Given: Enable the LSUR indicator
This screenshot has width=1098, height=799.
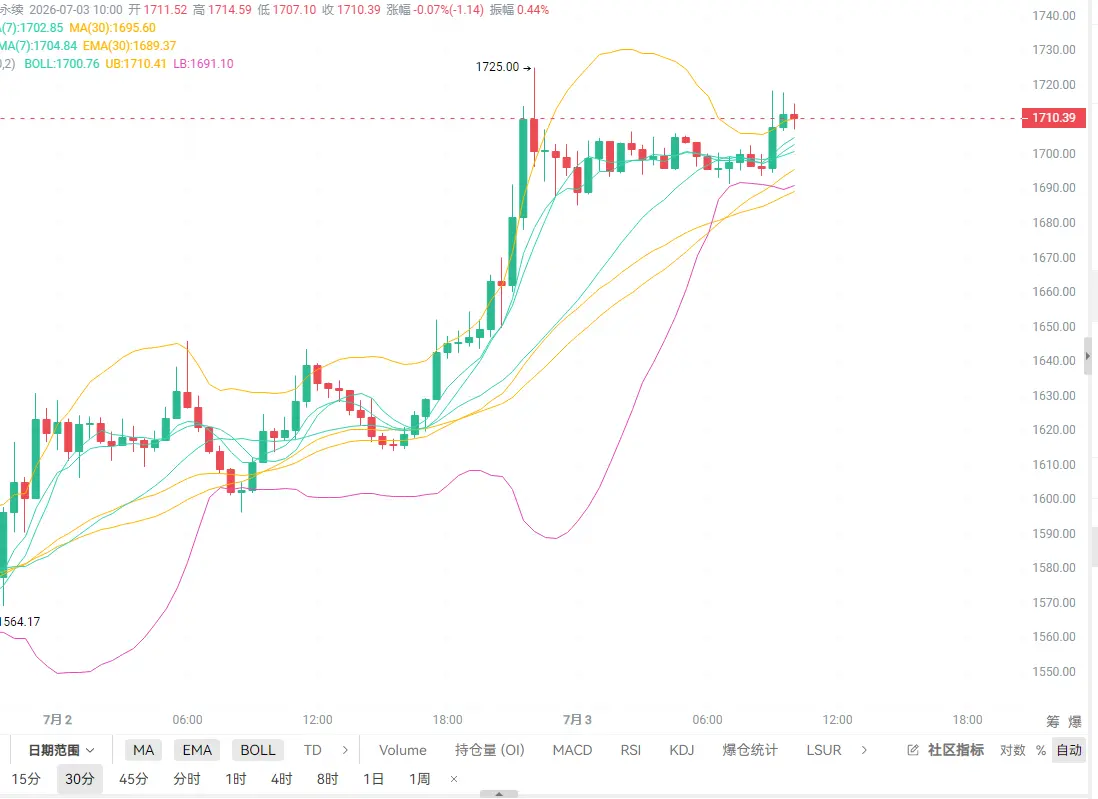Looking at the screenshot, I should (x=824, y=750).
